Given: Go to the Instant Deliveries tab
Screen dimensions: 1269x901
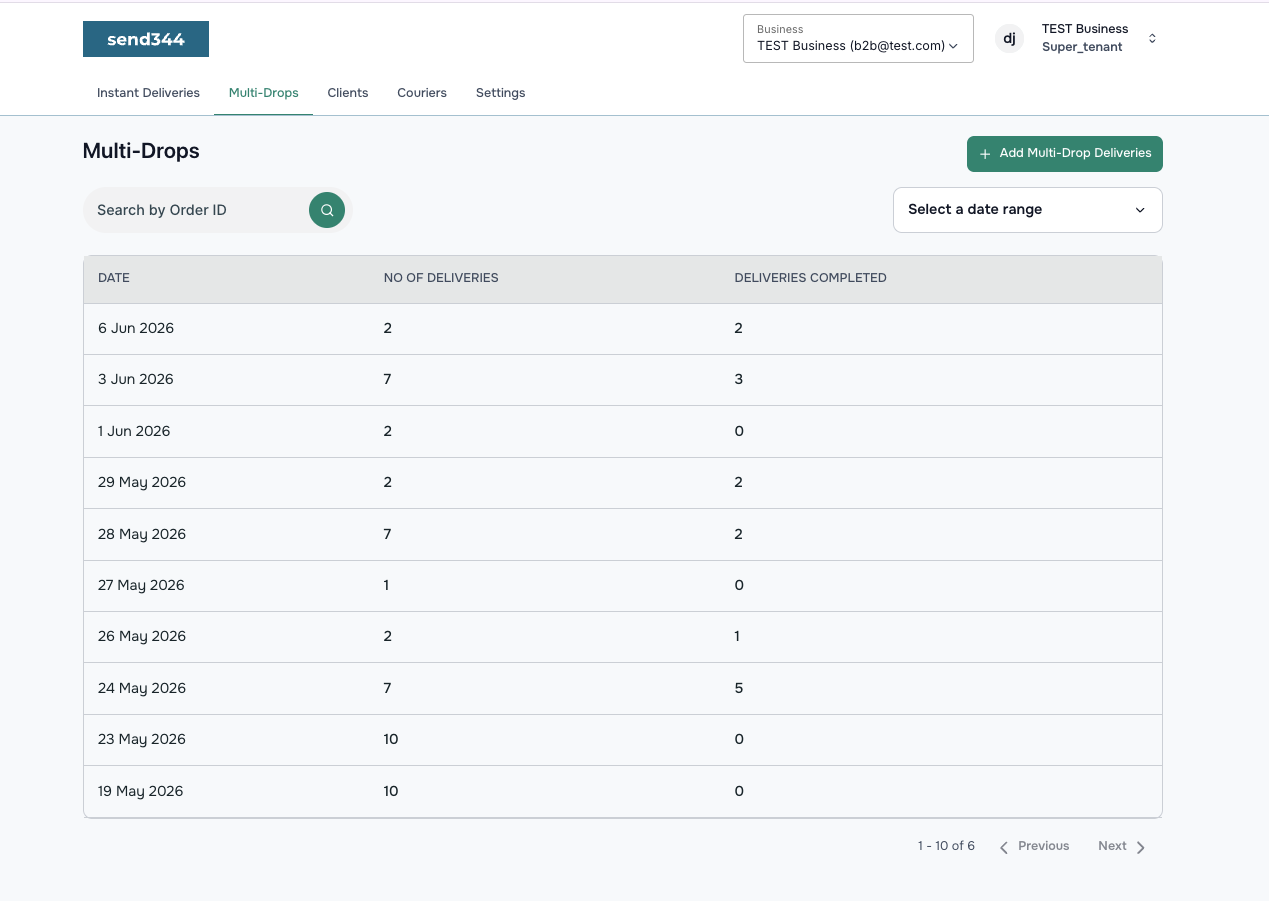Looking at the screenshot, I should tap(148, 93).
